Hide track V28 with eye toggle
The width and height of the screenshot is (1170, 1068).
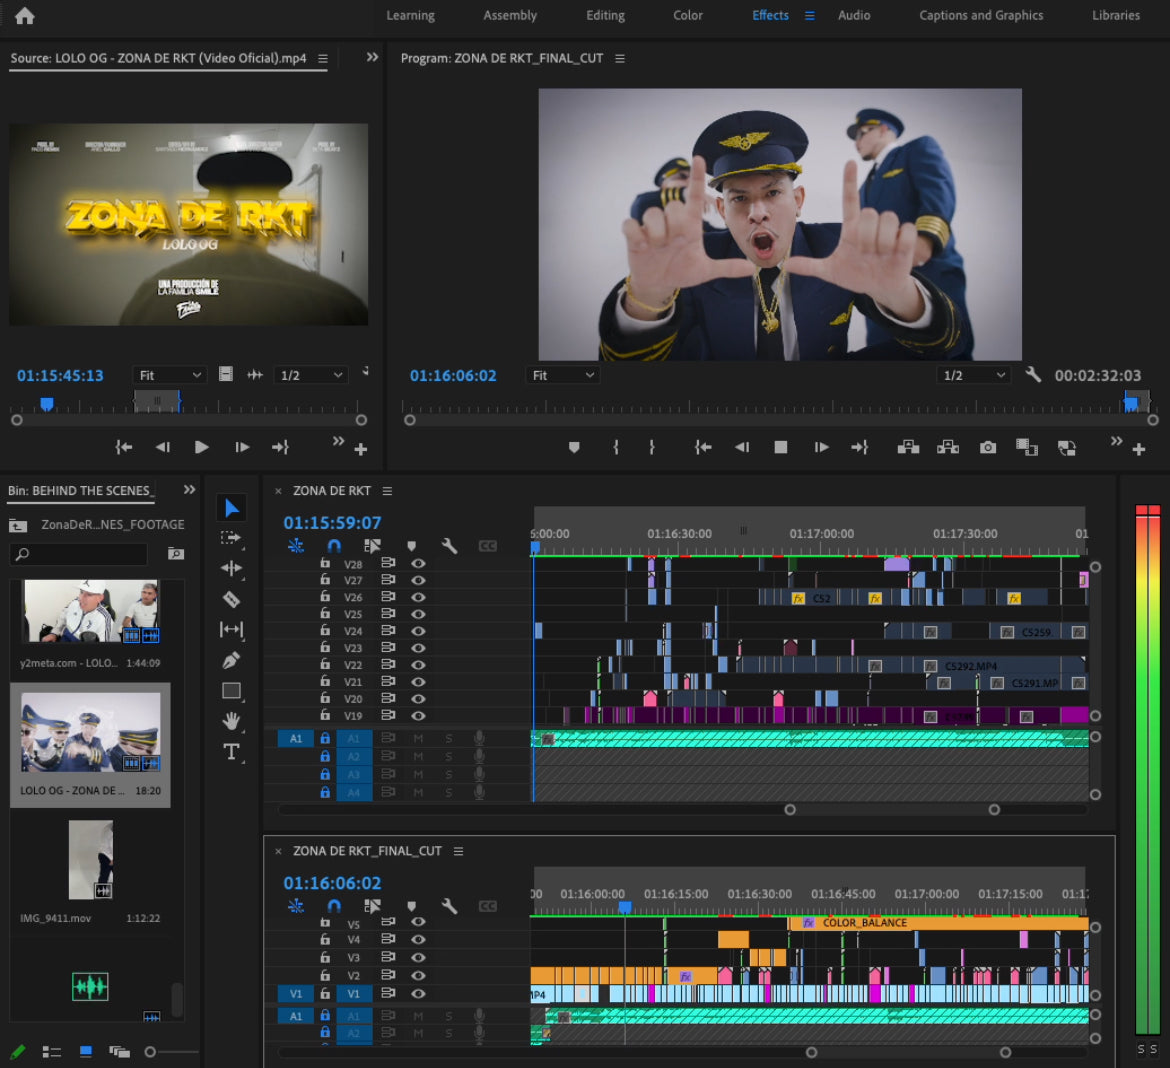[x=419, y=563]
